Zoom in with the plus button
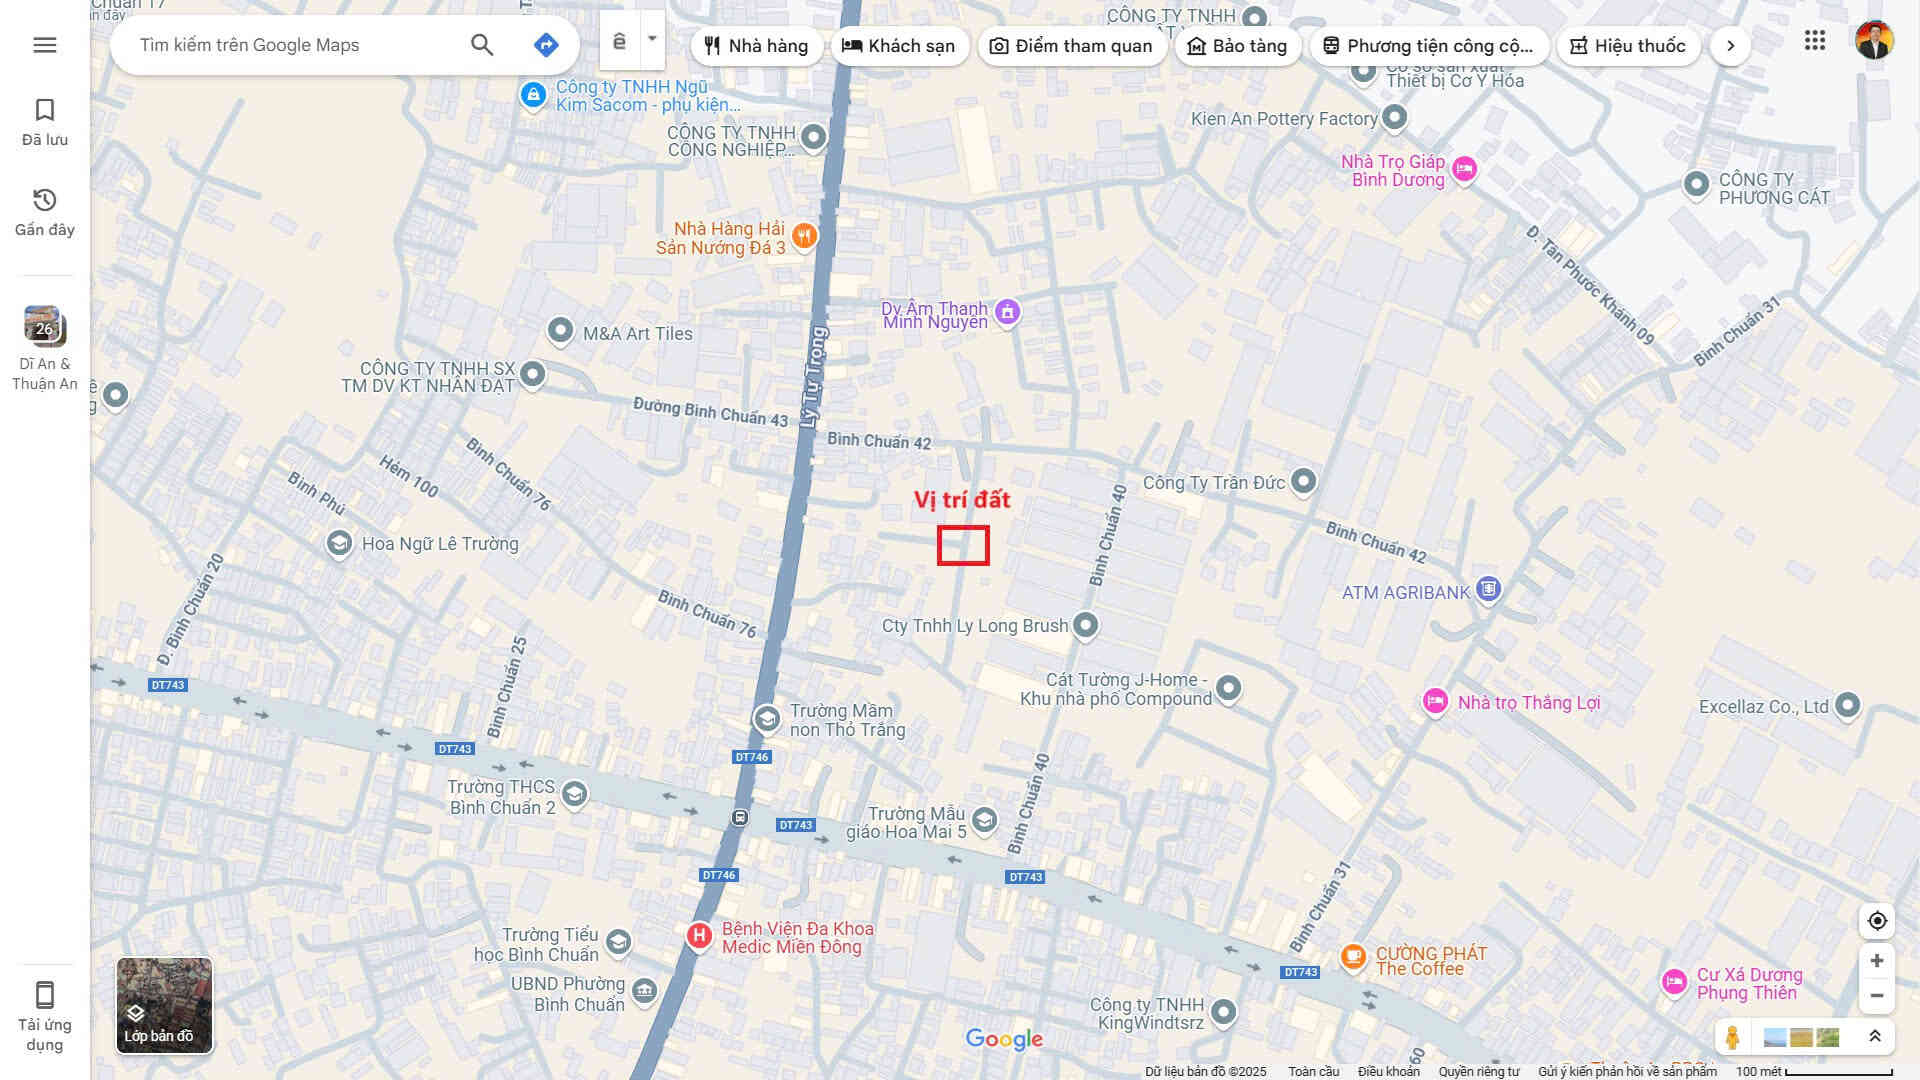1920x1080 pixels. [x=1877, y=961]
